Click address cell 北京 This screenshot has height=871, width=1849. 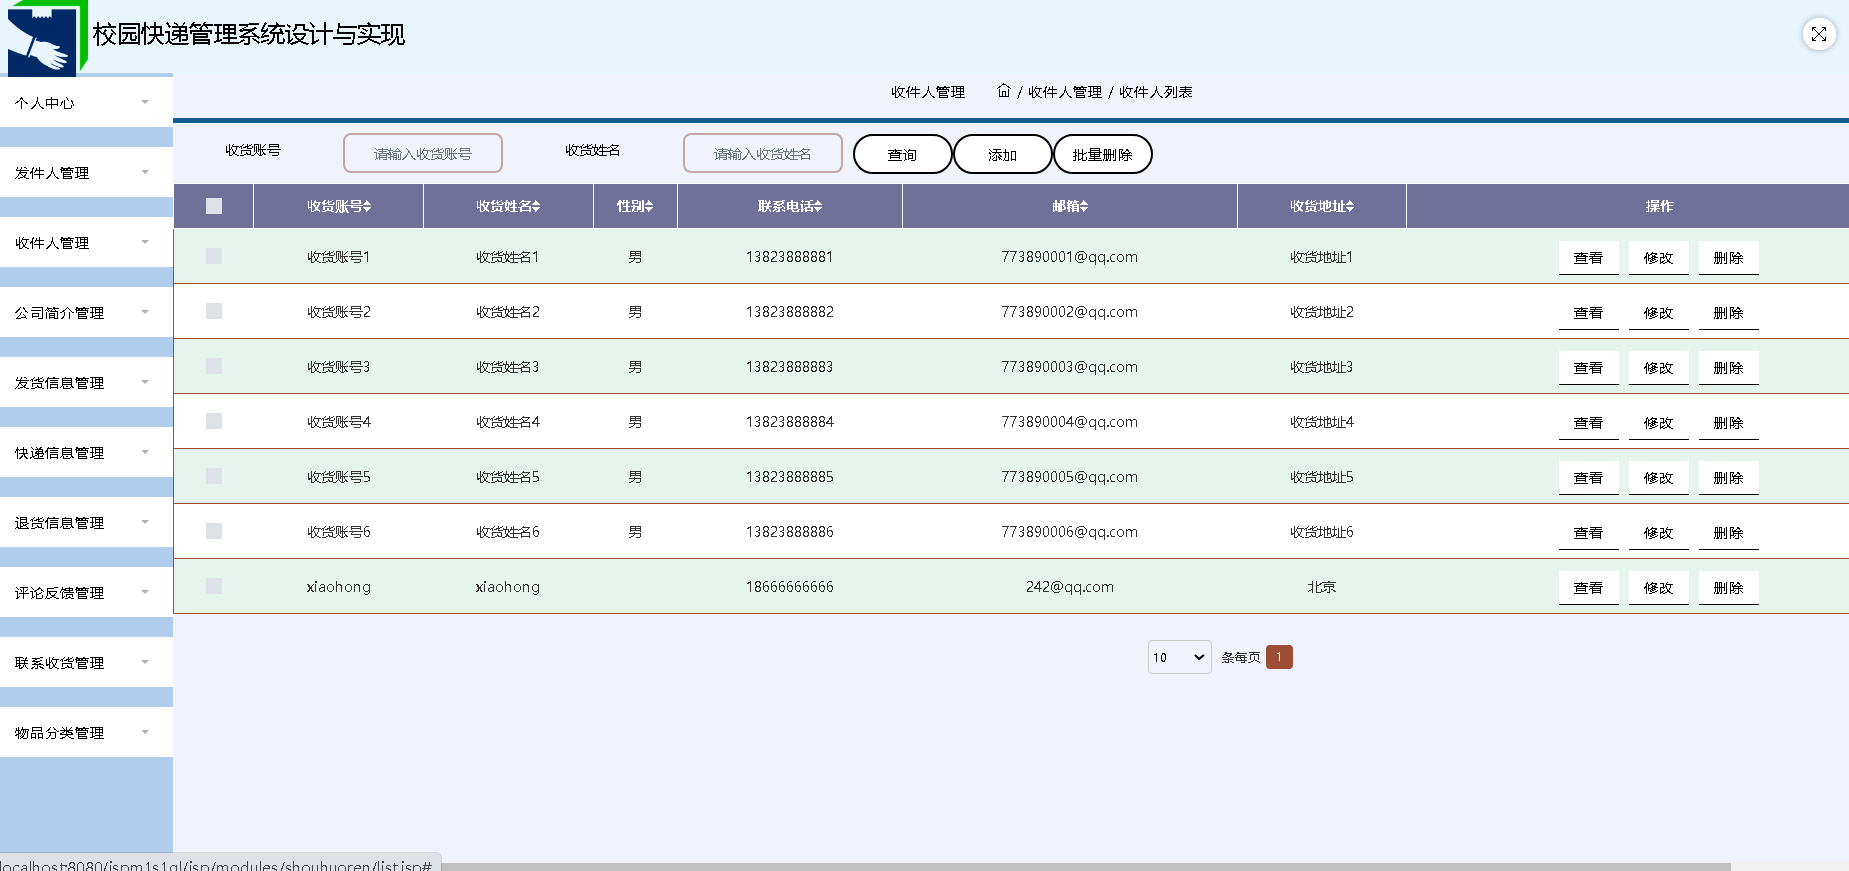(1322, 587)
